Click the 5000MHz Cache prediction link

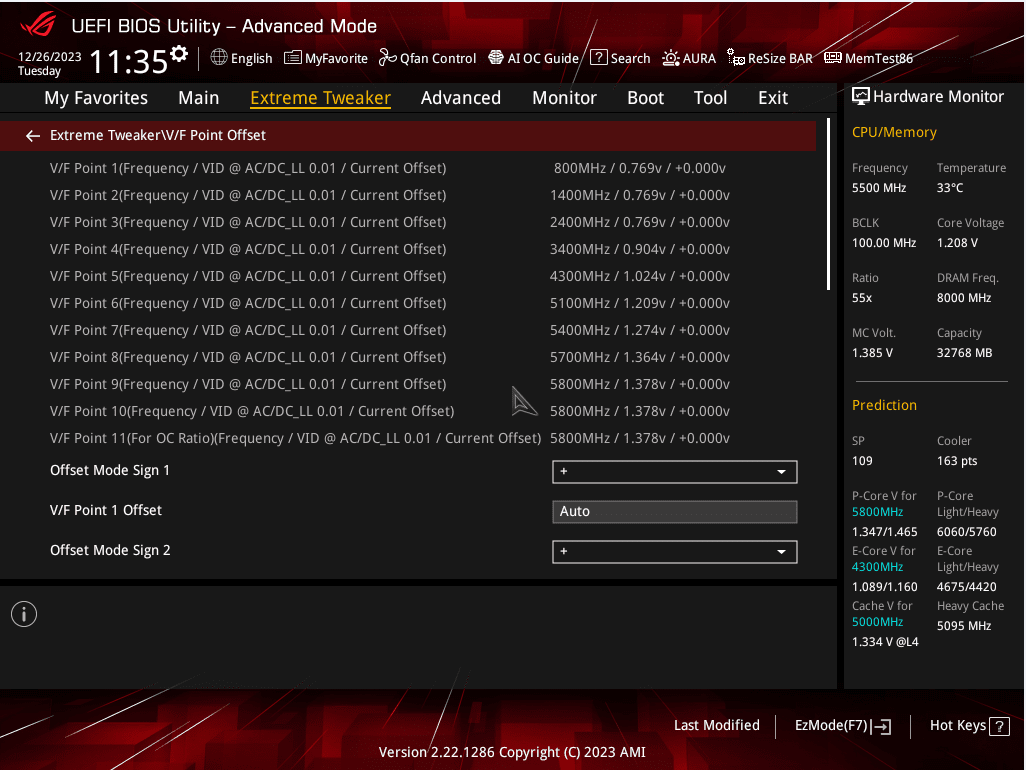[x=877, y=622]
